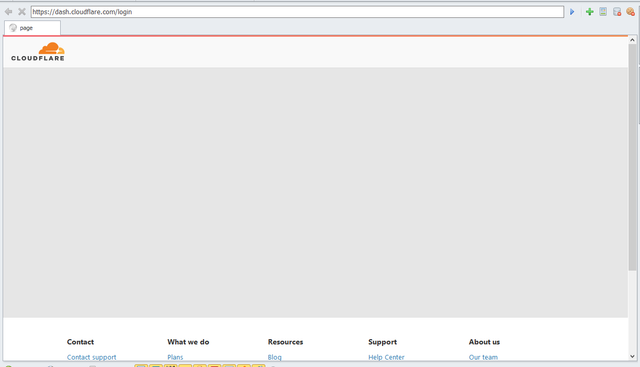Viewport: 640px width, 367px height.
Task: Click the Resources footer heading
Action: coord(285,342)
